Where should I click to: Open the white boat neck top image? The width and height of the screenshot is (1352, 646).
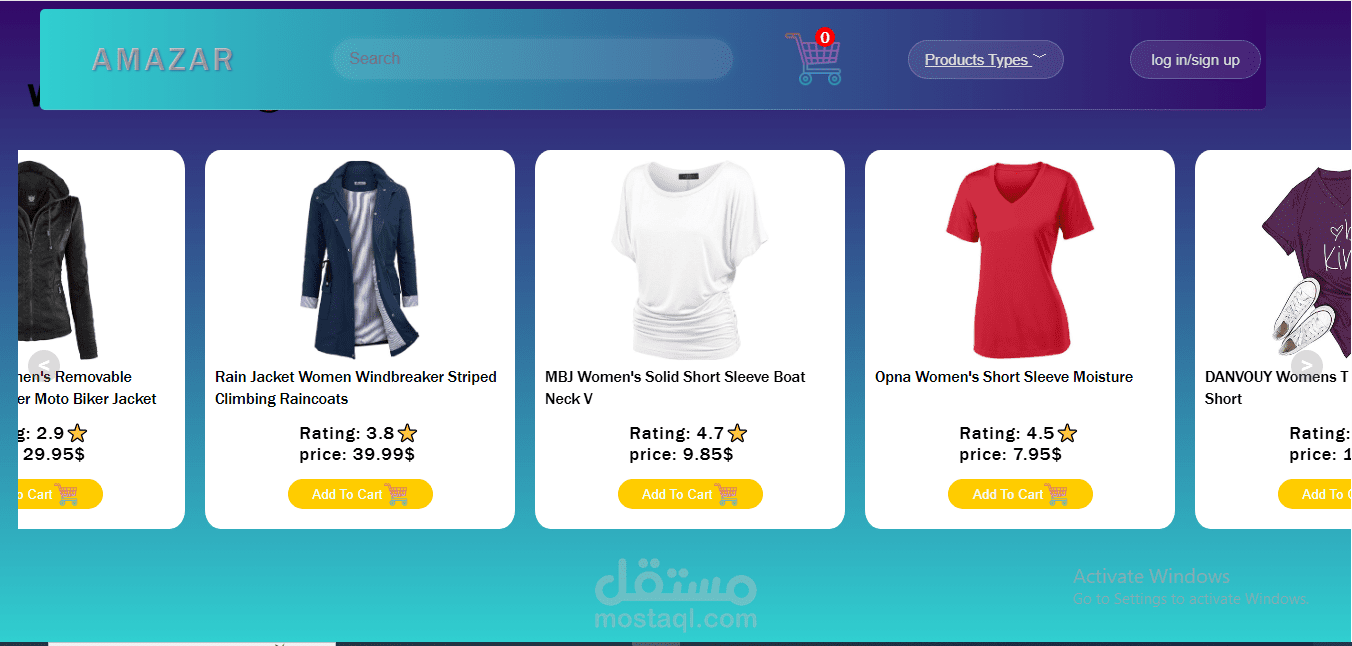click(690, 260)
